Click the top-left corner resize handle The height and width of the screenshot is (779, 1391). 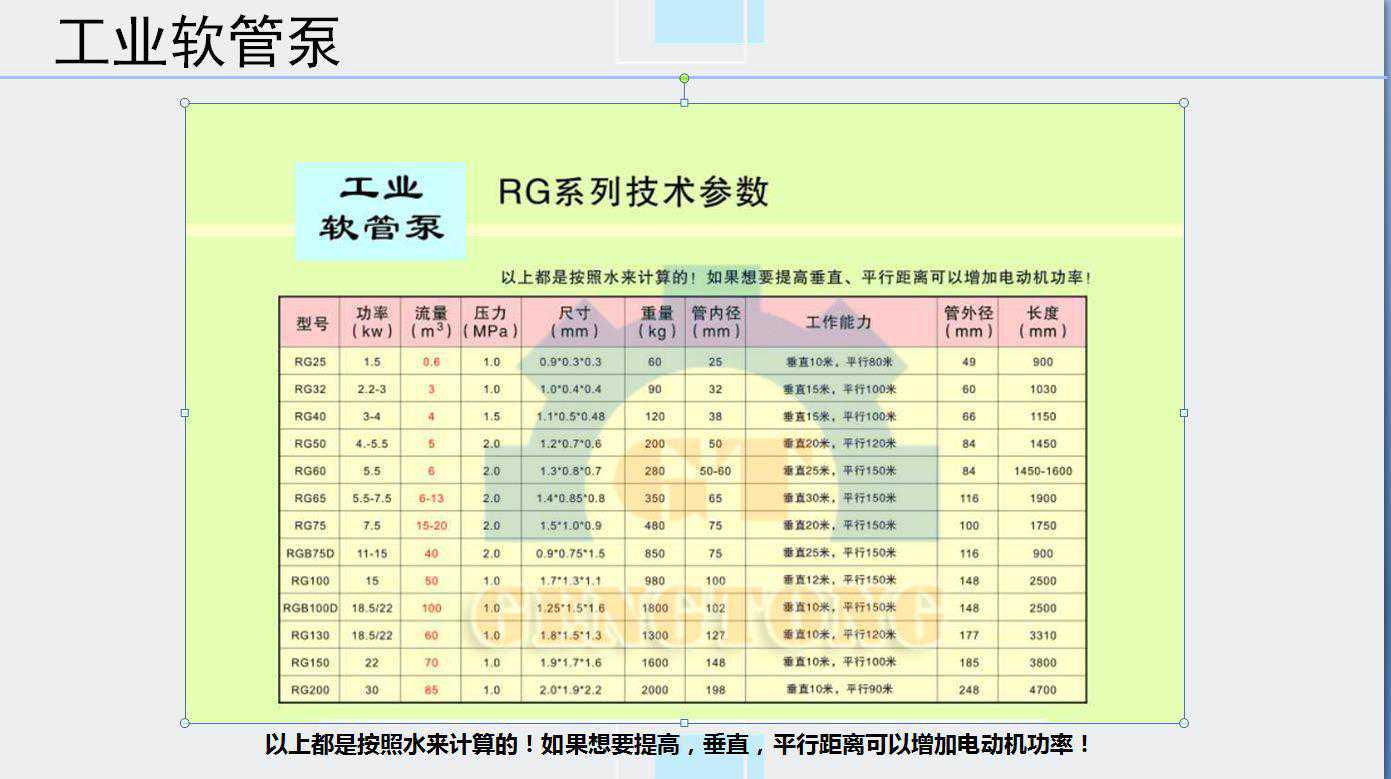(185, 103)
